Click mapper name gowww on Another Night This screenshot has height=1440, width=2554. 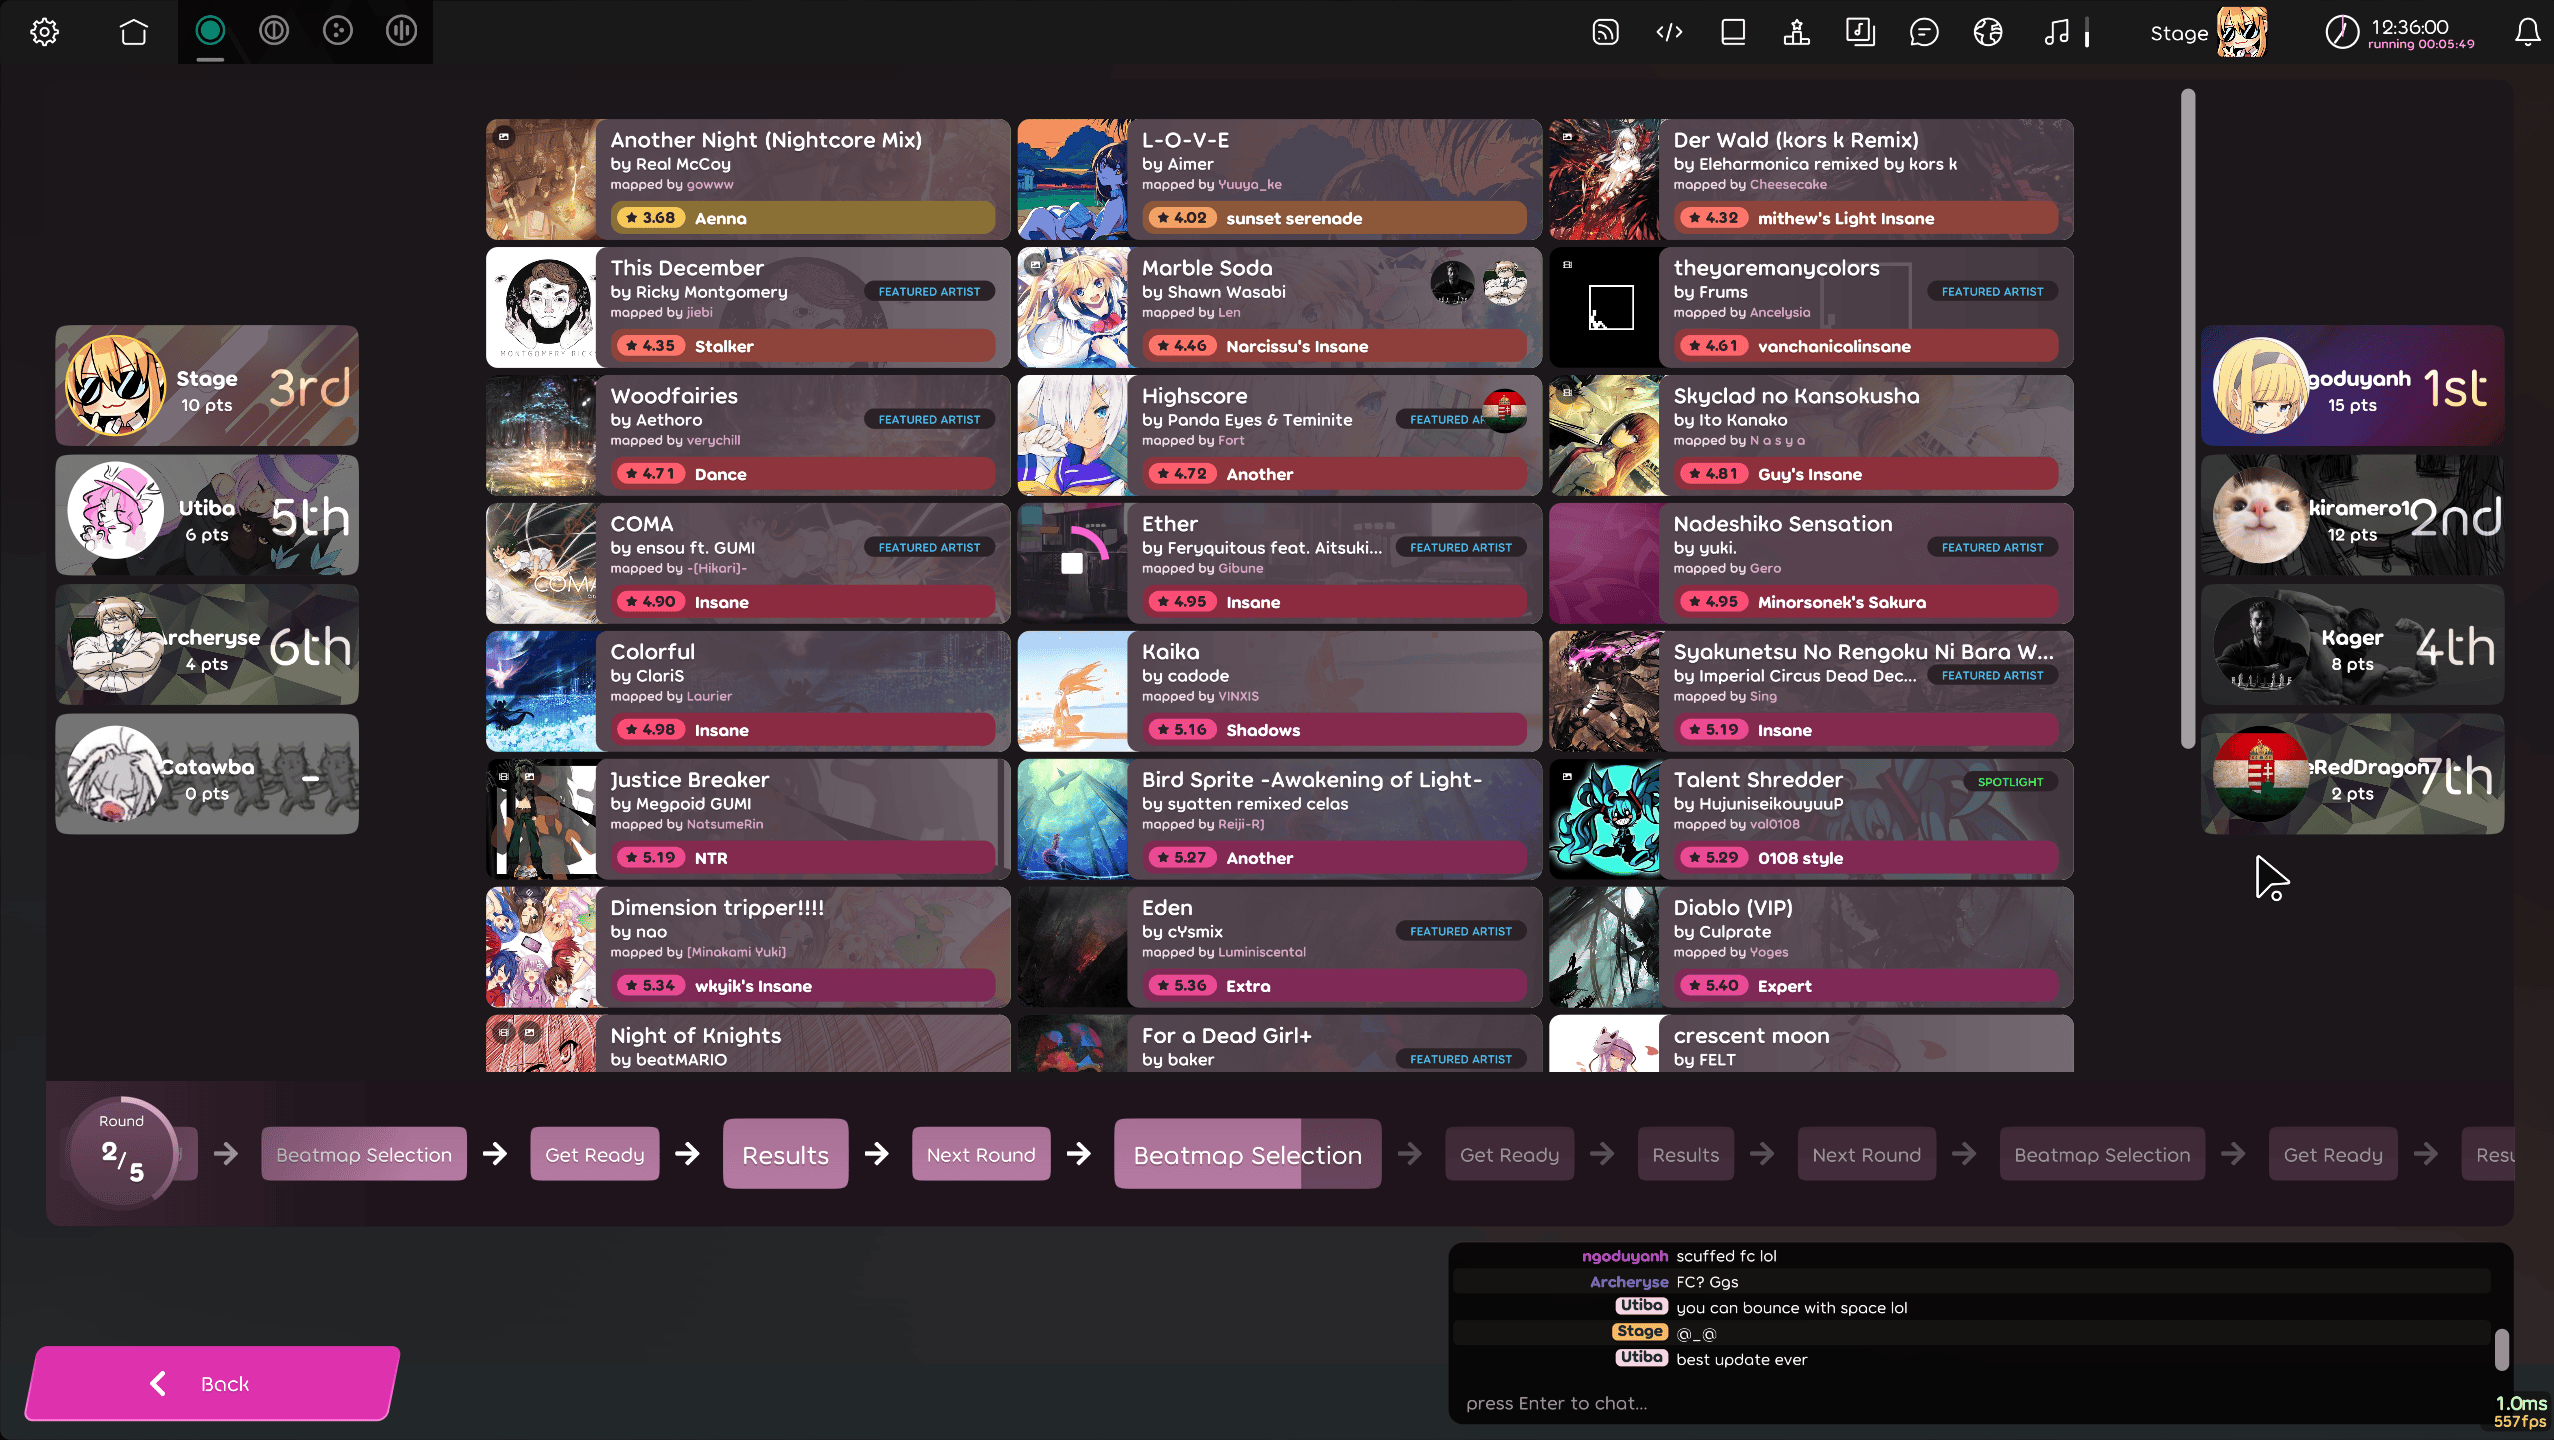point(709,185)
